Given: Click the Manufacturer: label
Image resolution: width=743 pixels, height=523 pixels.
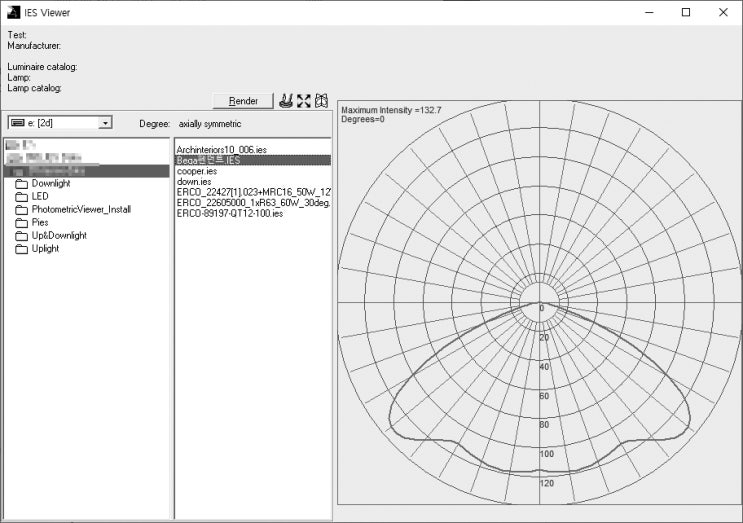Looking at the screenshot, I should click(34, 46).
